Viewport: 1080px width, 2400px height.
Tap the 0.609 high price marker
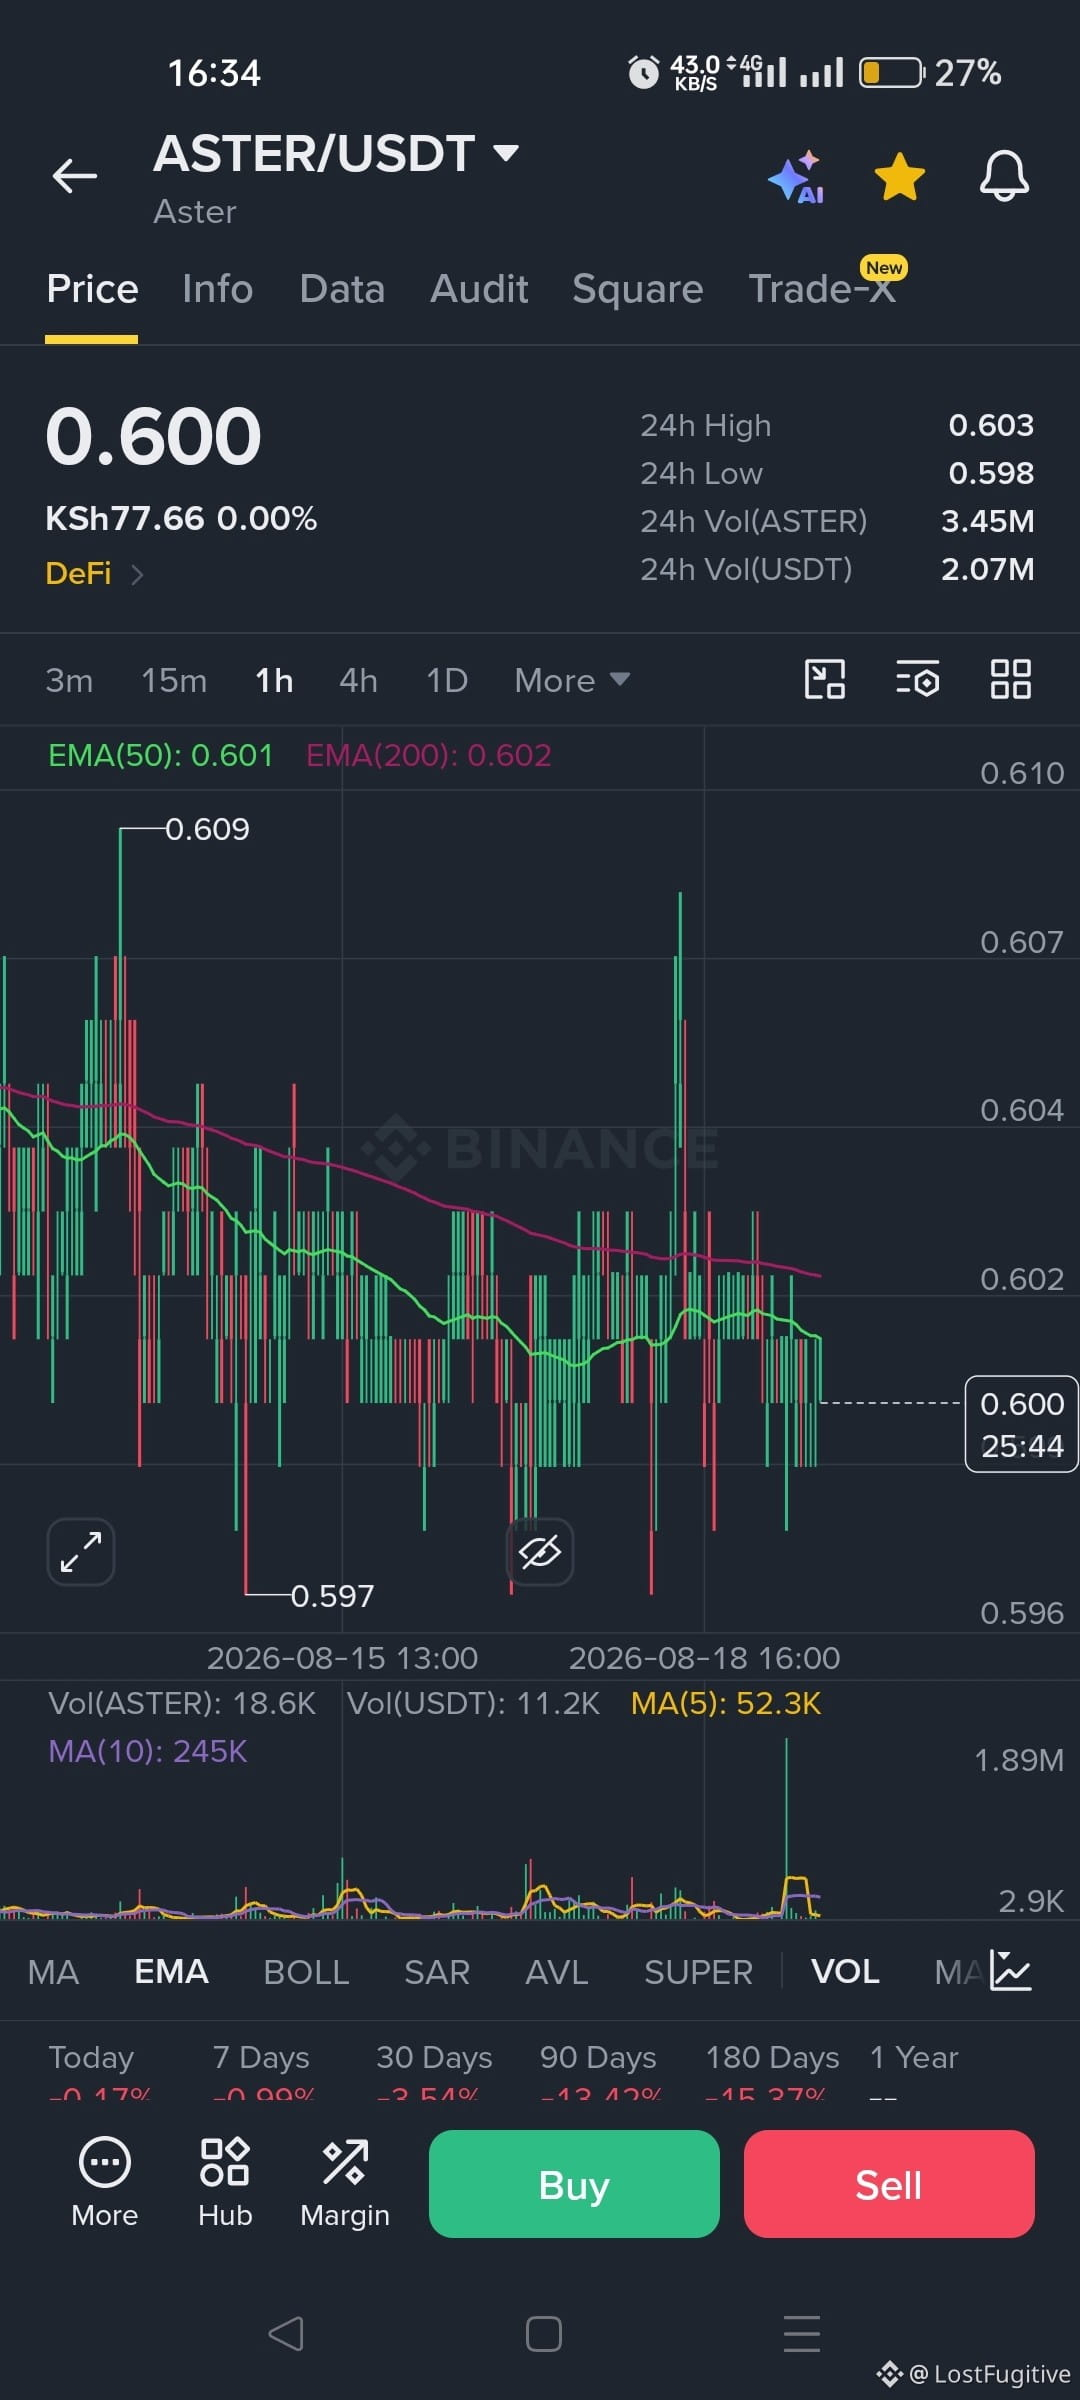tap(207, 829)
